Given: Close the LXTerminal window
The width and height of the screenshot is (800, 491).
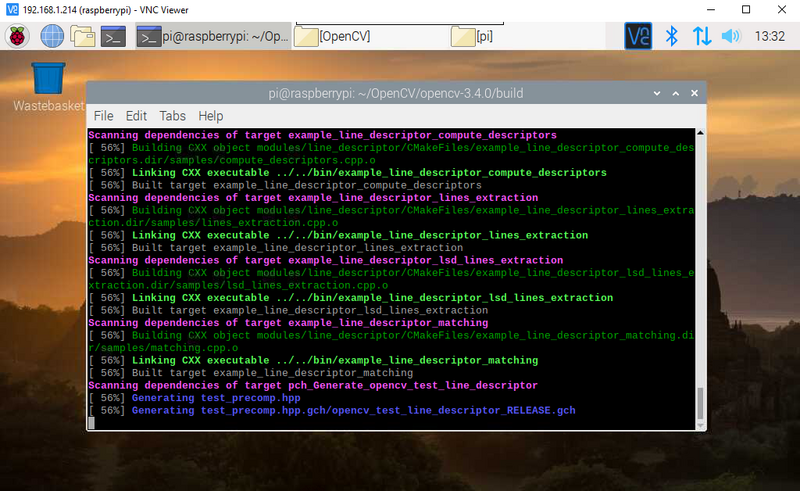Looking at the screenshot, I should coord(694,93).
